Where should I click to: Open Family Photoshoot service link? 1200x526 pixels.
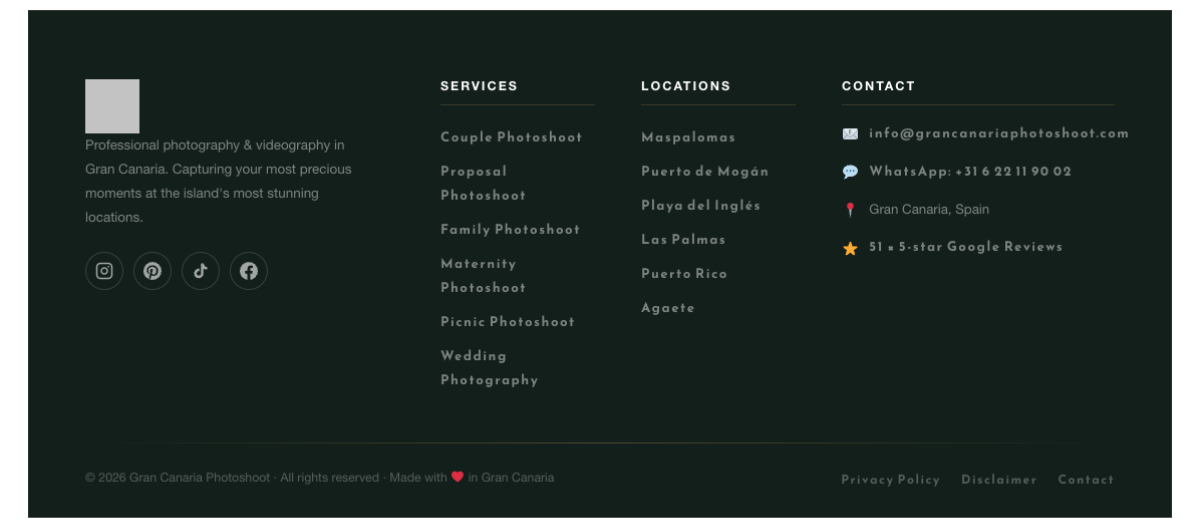[x=510, y=230]
